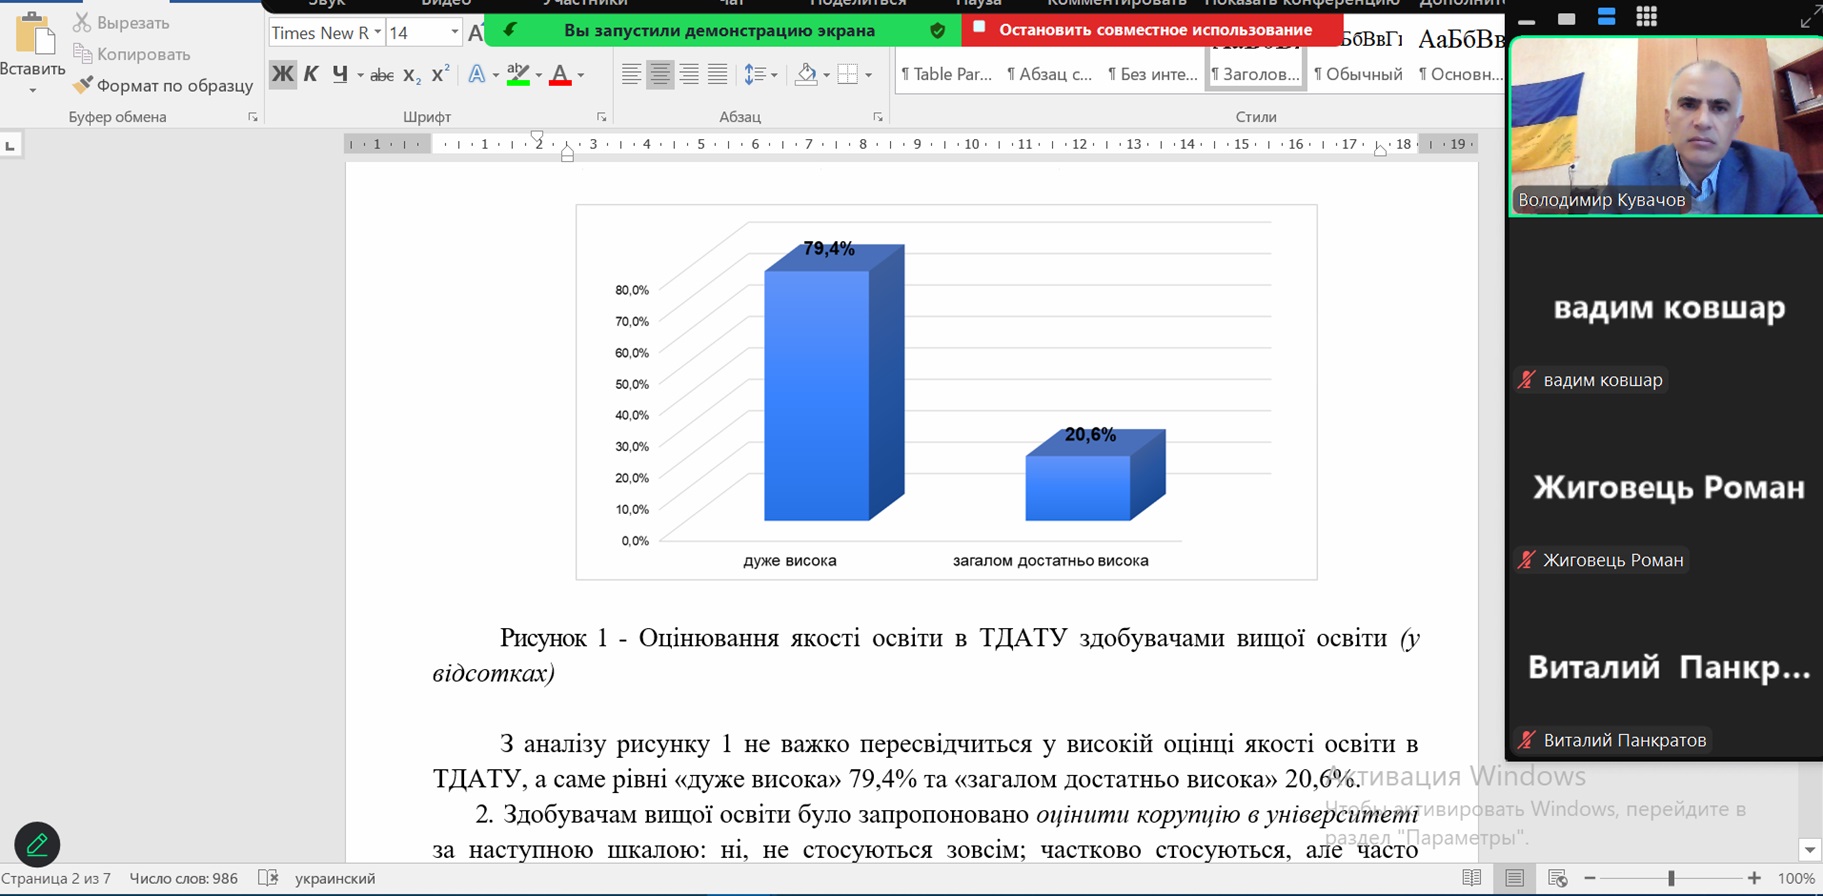Minimize the Zoom video panel
Screen dimensions: 1823x896
pyautogui.click(x=1526, y=19)
